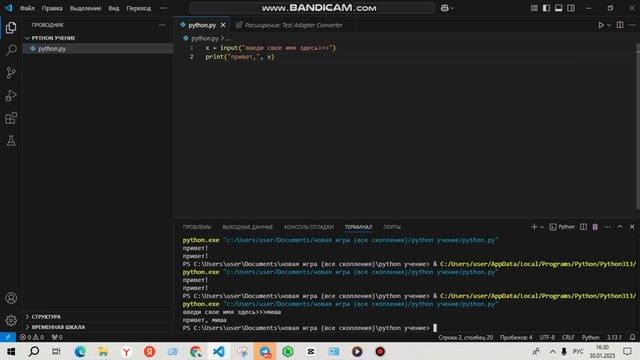Open the Файл menu
Screen dimensions: 640x360
coord(27,8)
